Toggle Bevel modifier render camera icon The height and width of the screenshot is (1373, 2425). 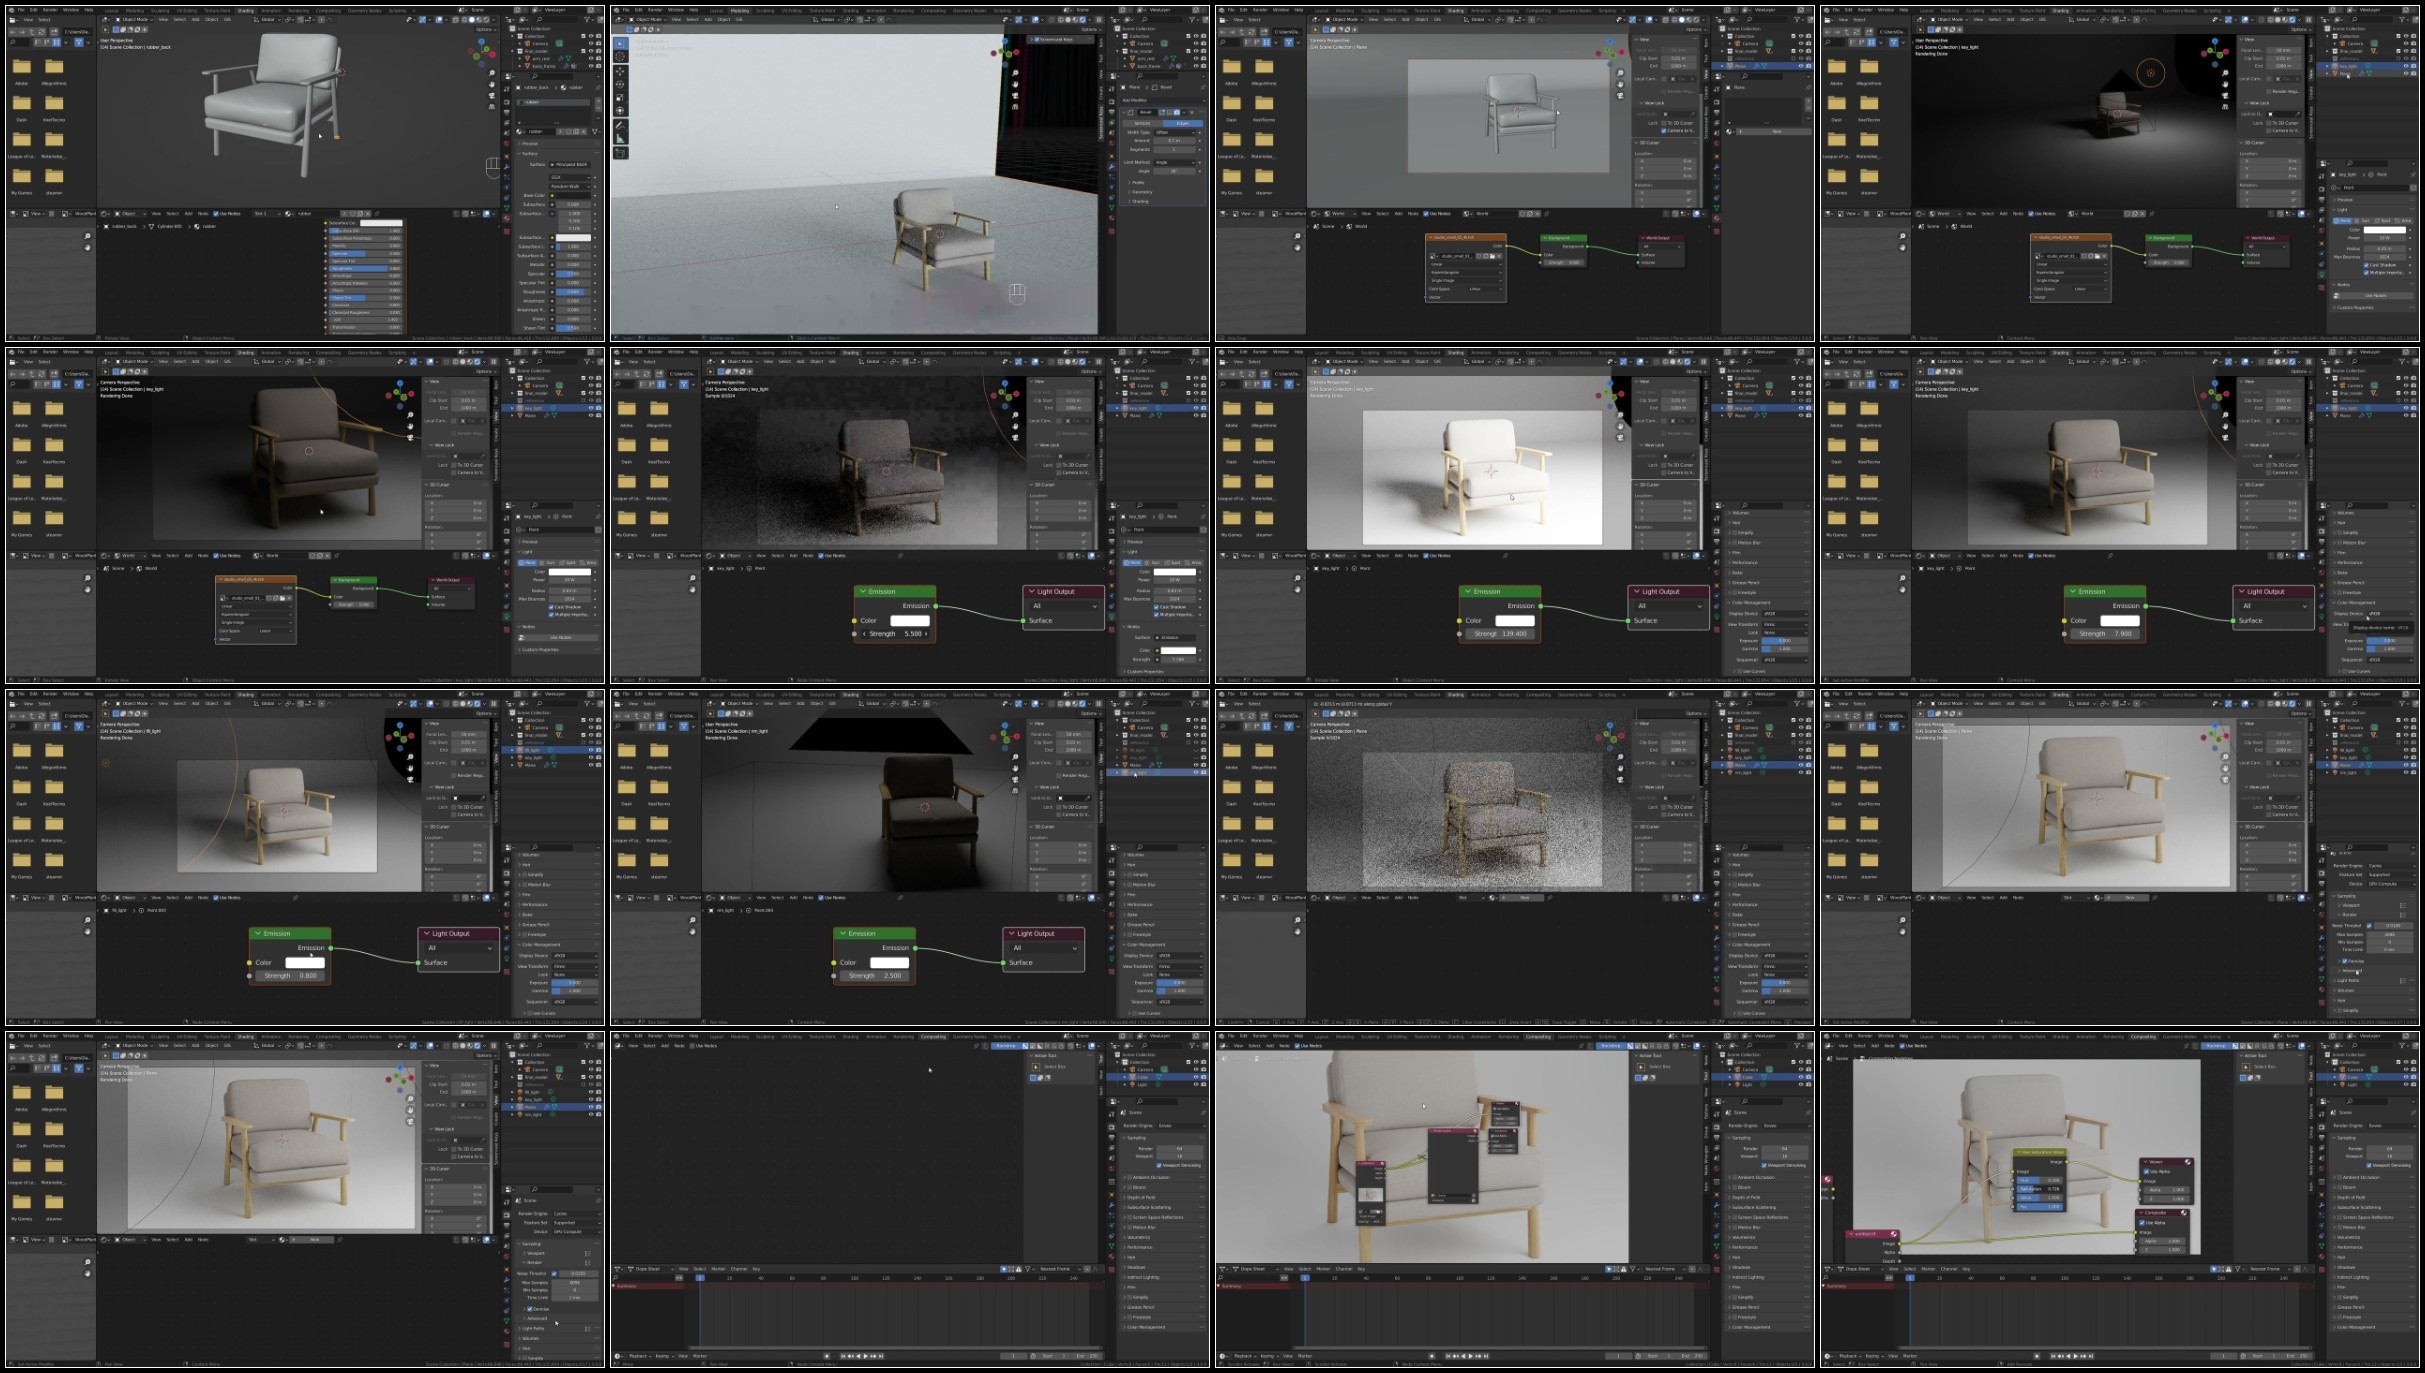click(x=1177, y=112)
